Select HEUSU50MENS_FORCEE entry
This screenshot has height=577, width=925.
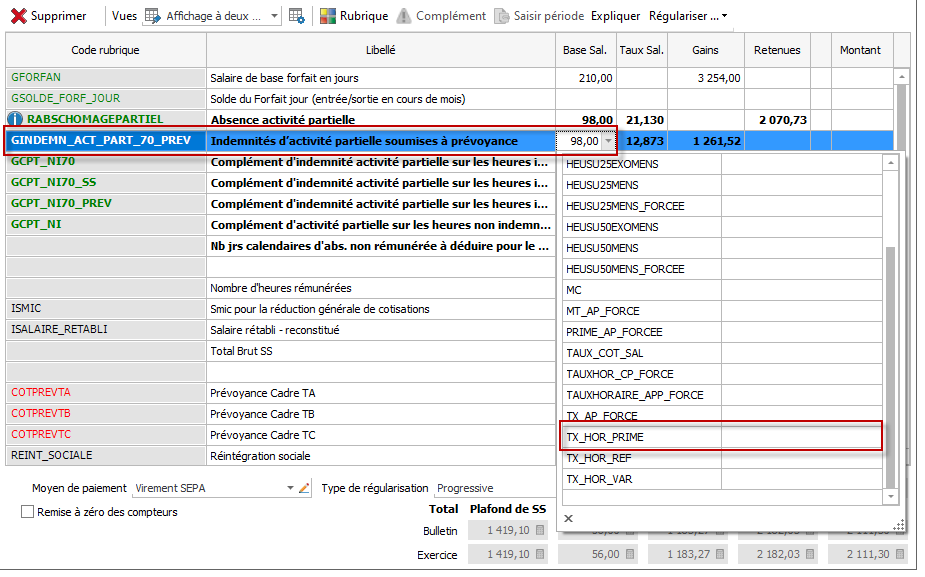coord(720,269)
